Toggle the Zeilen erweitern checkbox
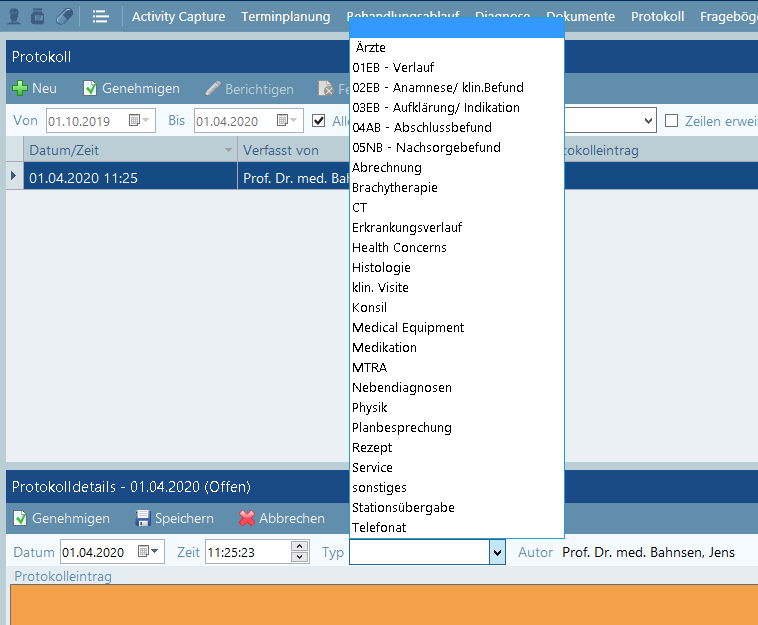758x625 pixels. (x=673, y=121)
